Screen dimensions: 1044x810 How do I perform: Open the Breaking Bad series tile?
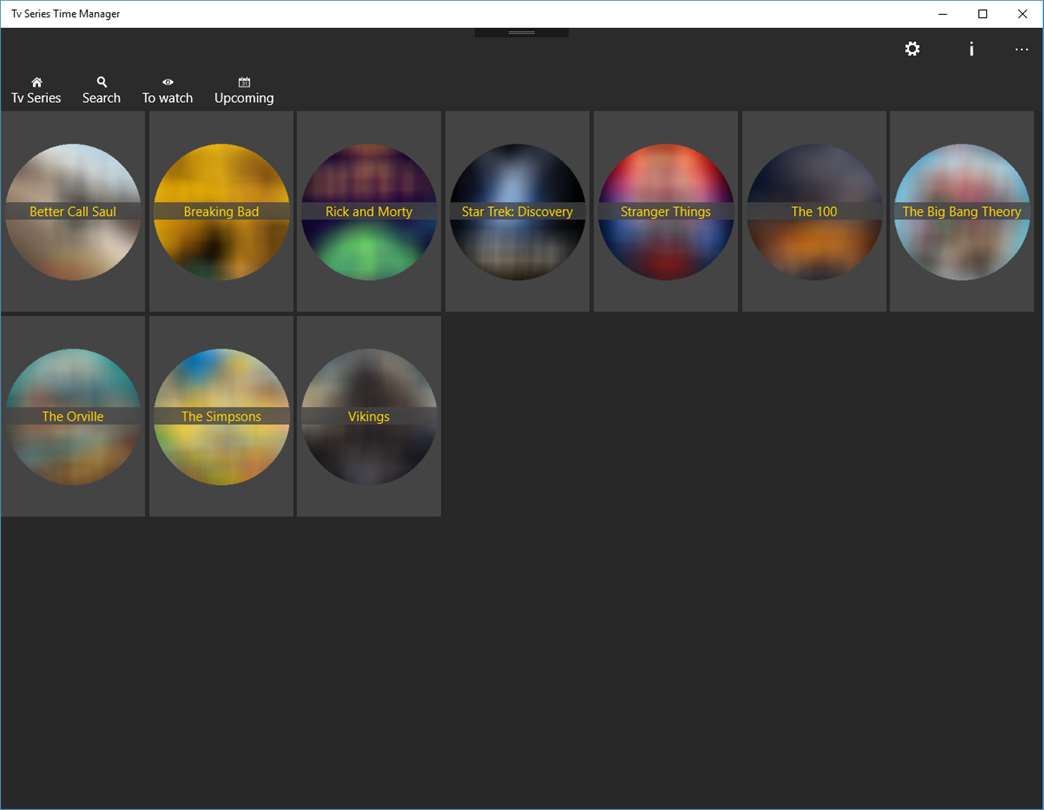[221, 211]
